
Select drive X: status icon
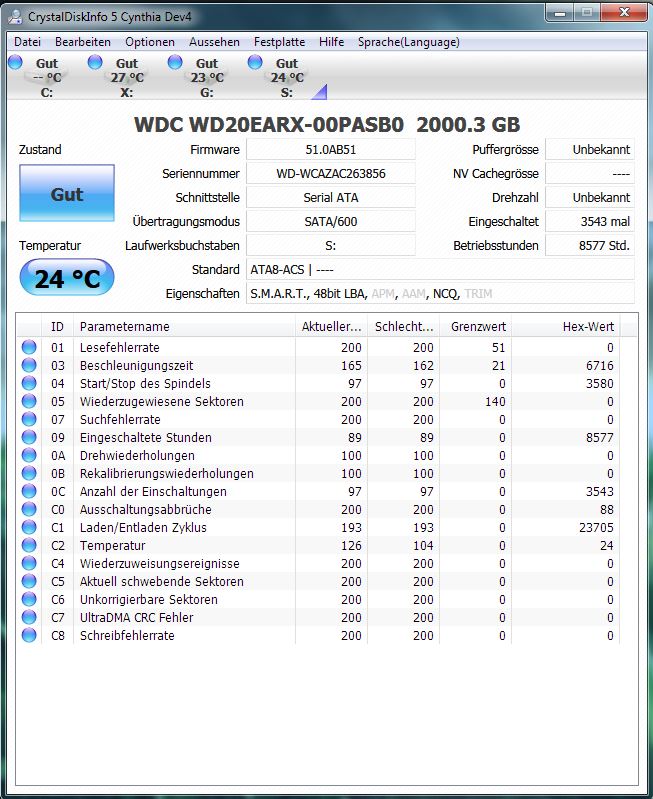click(x=95, y=62)
